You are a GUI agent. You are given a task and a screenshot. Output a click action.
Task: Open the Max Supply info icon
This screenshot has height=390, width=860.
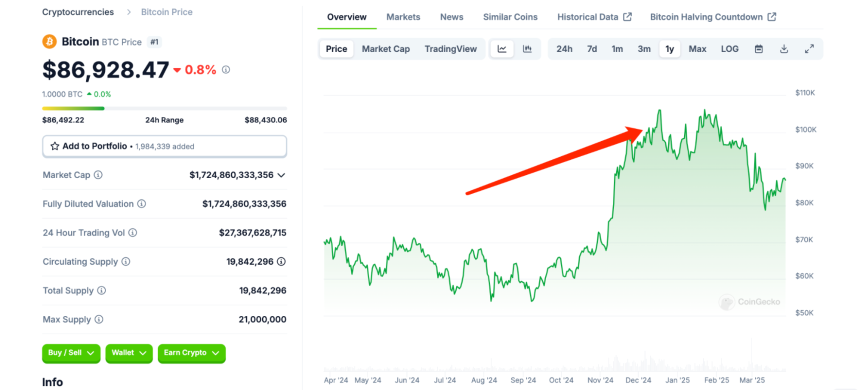point(99,319)
